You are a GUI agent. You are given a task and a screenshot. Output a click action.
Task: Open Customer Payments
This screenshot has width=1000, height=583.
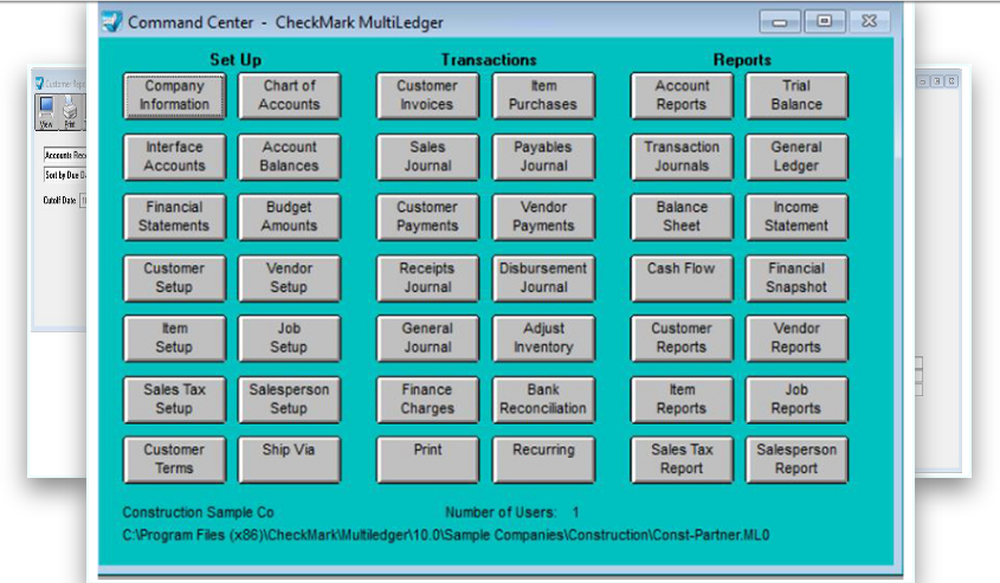coord(427,217)
